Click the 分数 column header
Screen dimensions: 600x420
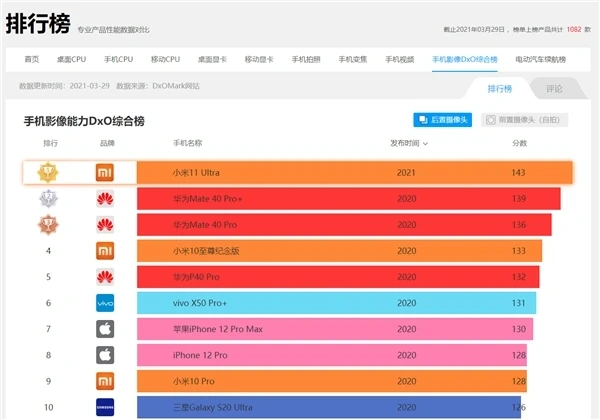point(520,143)
